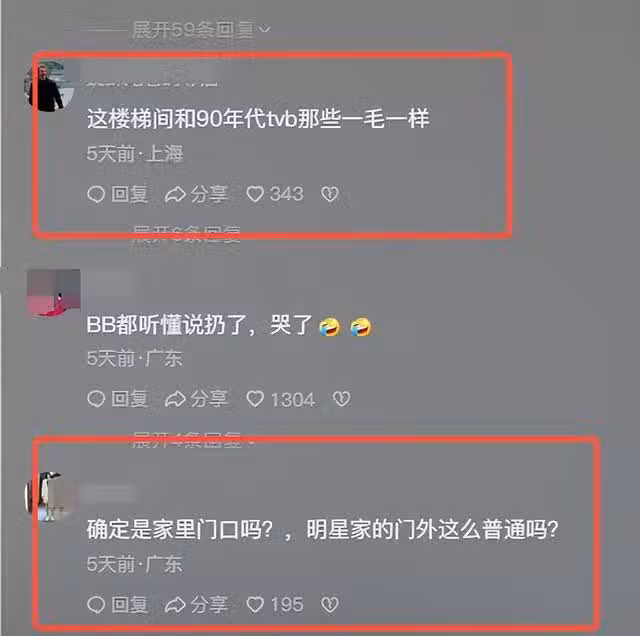The height and width of the screenshot is (636, 640).
Task: Reply to the 这楼梯间 comment
Action: 117,194
